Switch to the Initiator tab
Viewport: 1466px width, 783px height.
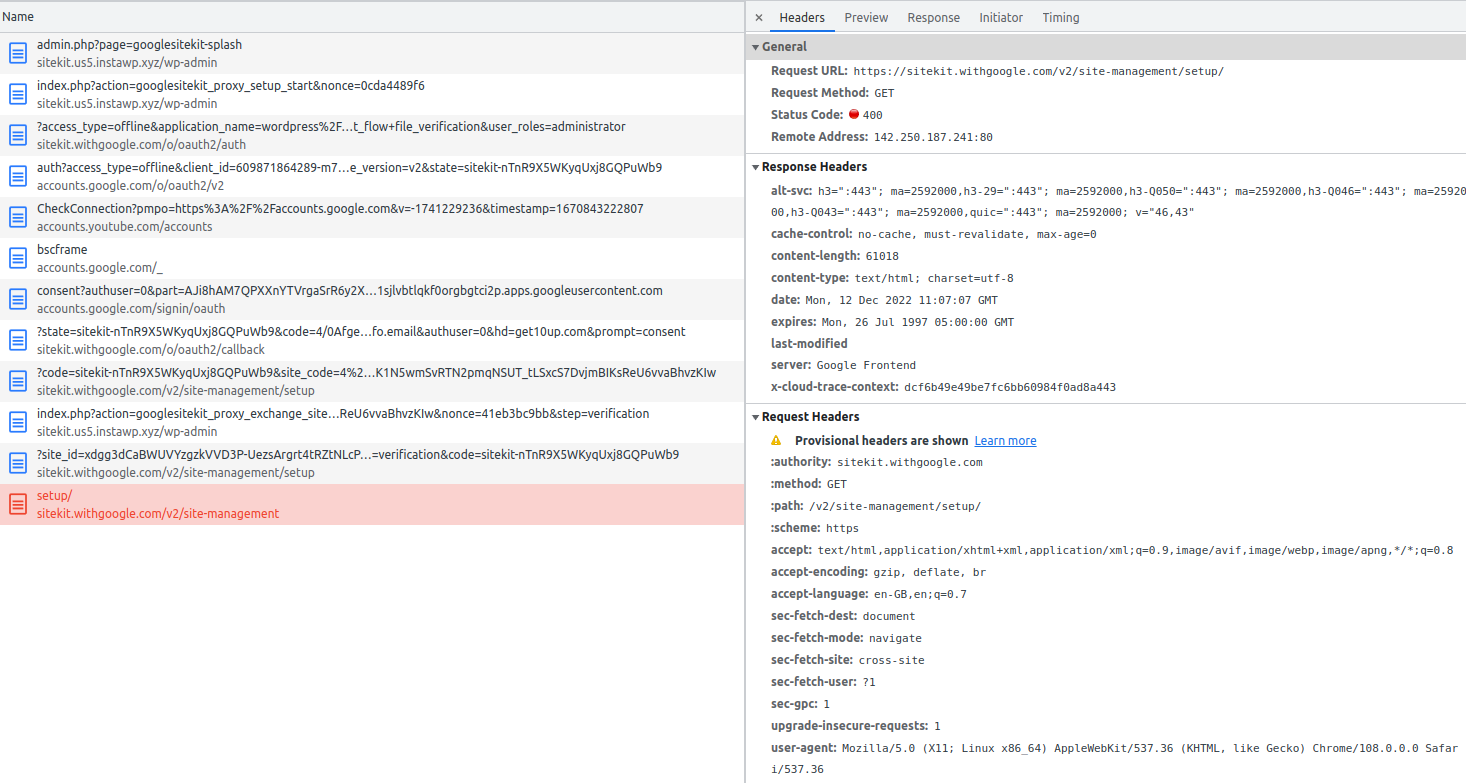(1001, 17)
